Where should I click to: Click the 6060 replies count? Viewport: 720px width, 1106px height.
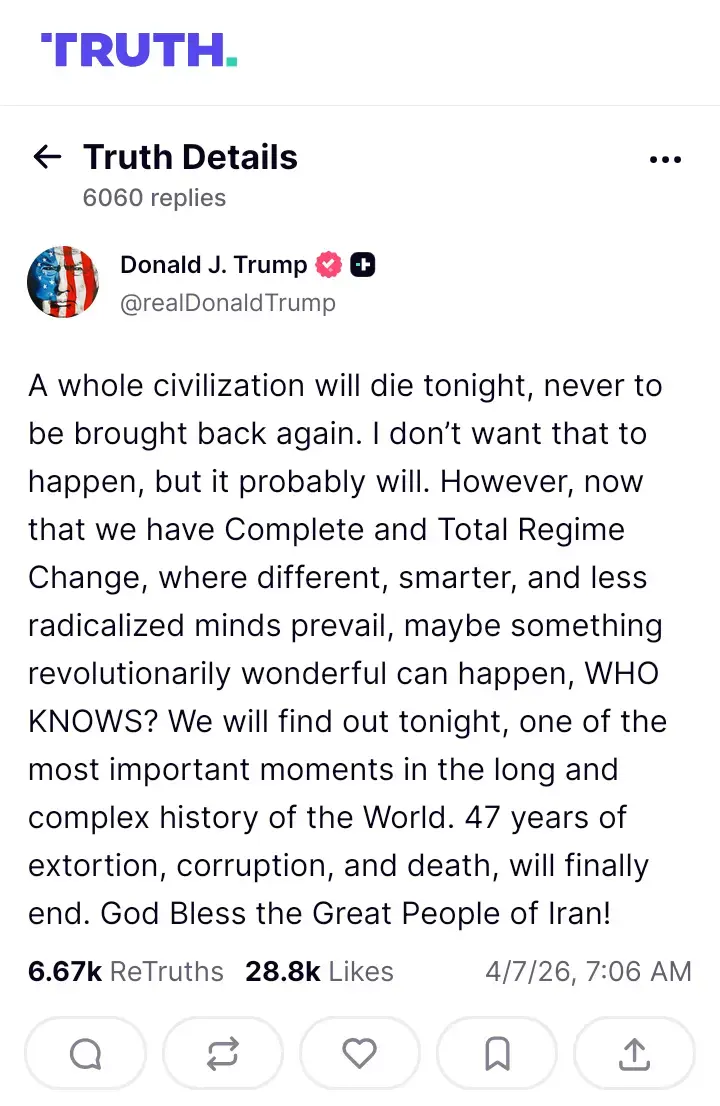tap(154, 198)
